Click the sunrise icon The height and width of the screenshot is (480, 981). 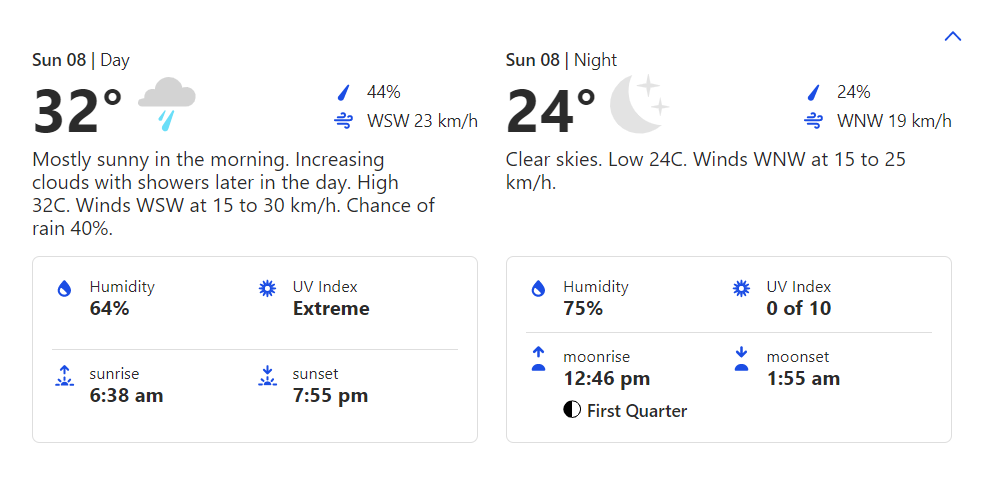[65, 376]
